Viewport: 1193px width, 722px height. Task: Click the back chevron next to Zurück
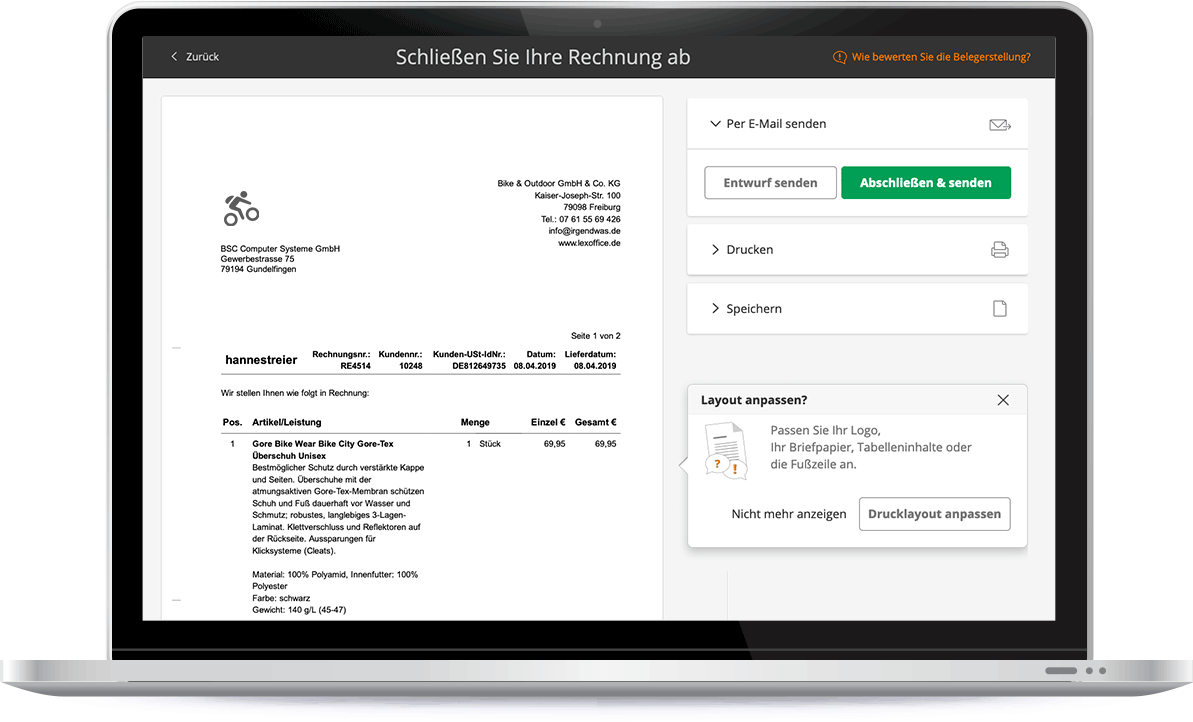tap(172, 57)
